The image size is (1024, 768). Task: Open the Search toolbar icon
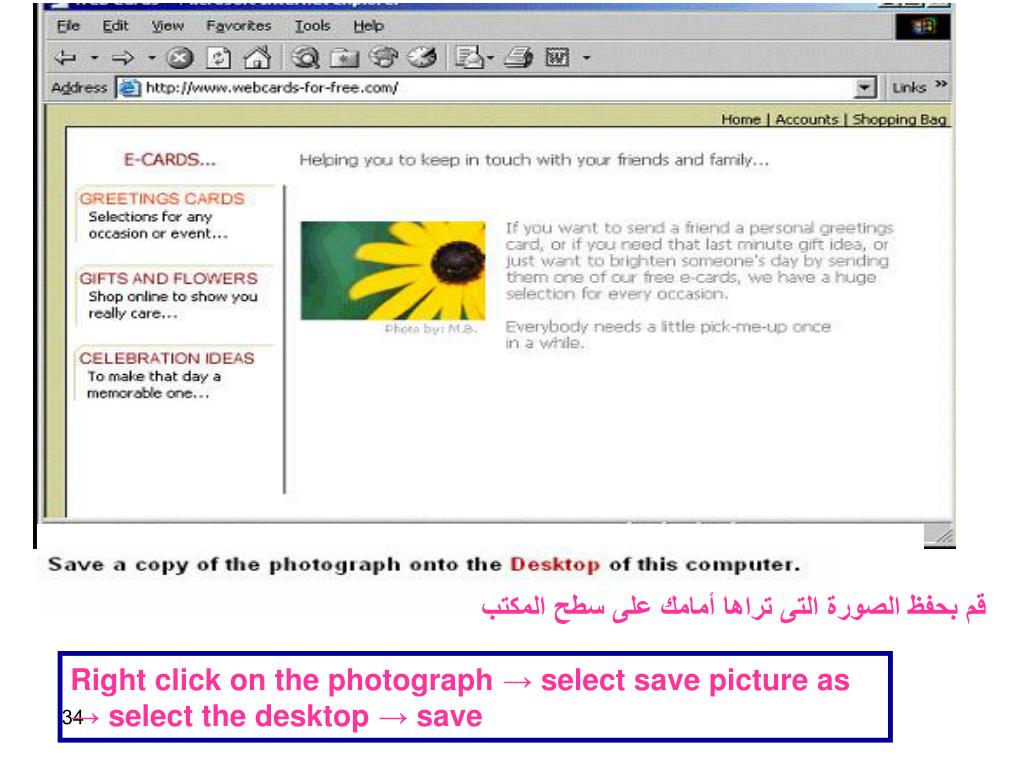click(x=305, y=58)
